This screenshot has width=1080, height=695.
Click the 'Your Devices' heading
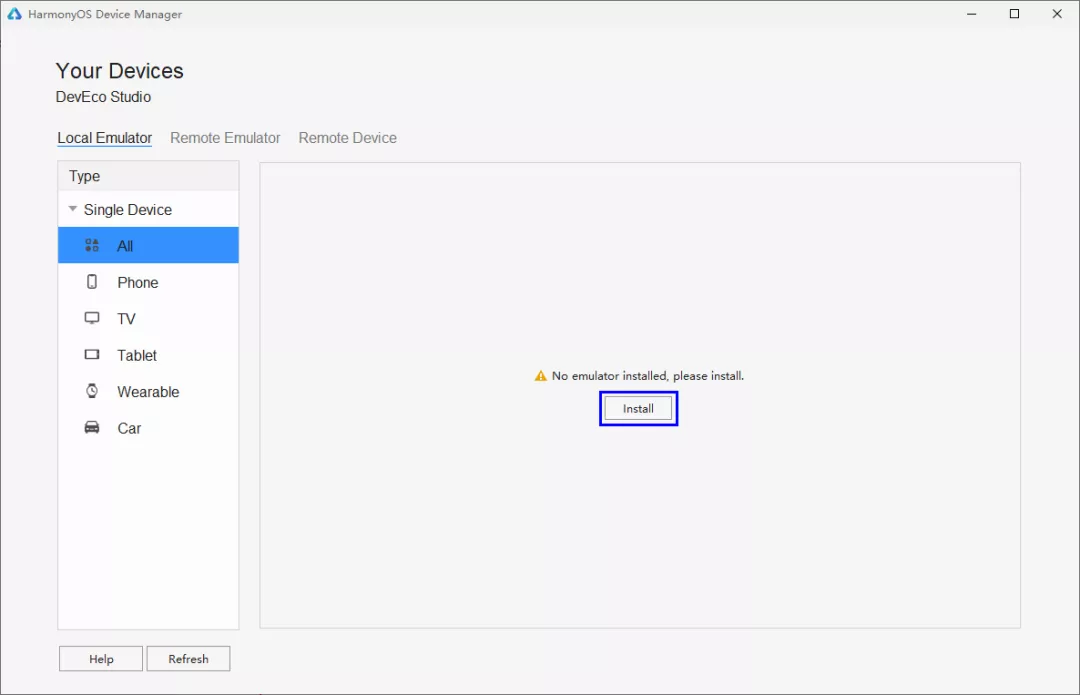(x=120, y=71)
